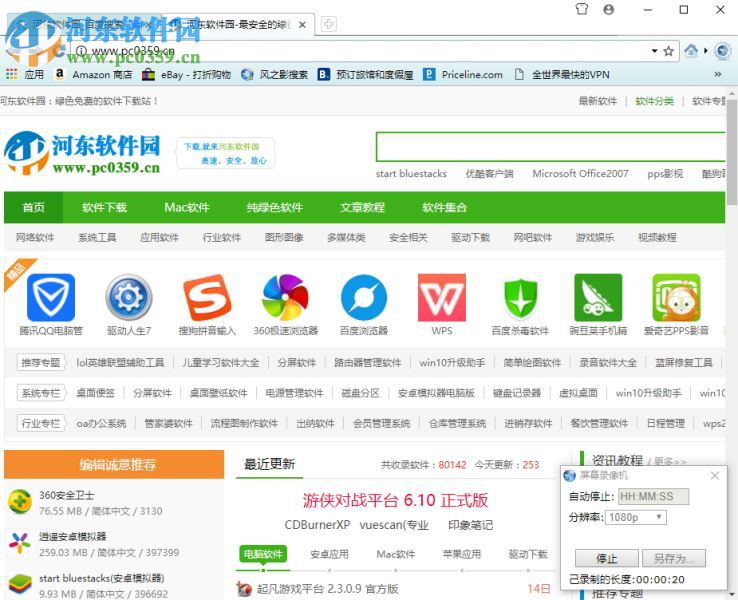Click the green site search box
Screen dimensions: 738x600
(x=551, y=147)
